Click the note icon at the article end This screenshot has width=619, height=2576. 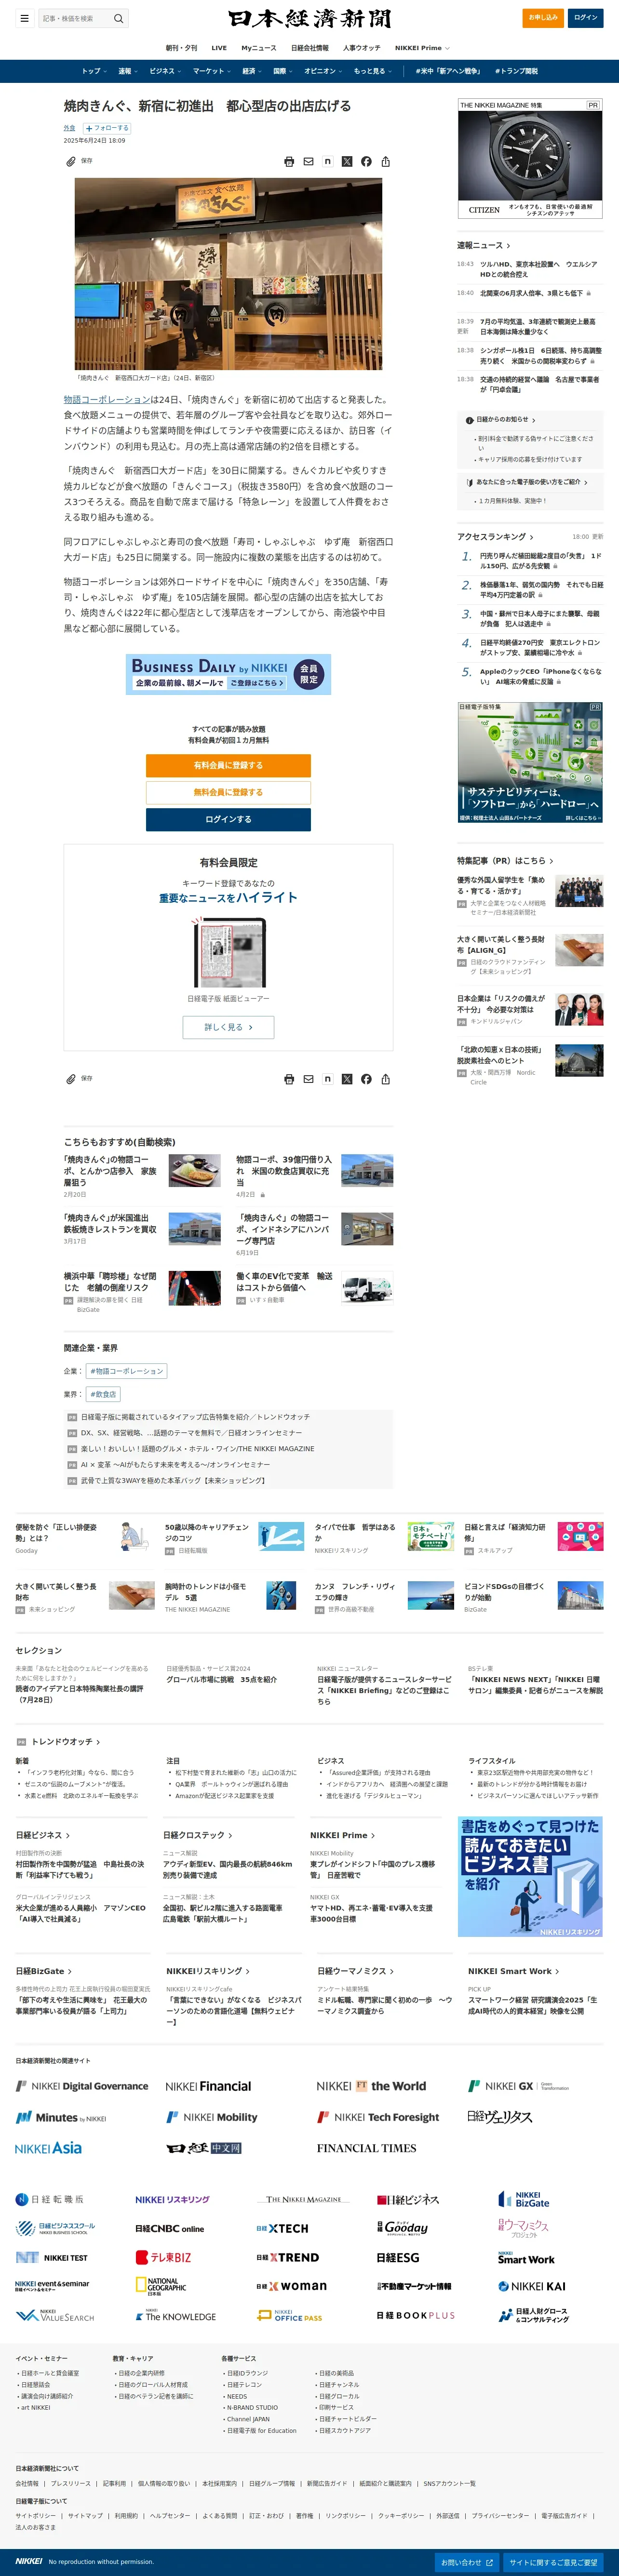tap(327, 1079)
